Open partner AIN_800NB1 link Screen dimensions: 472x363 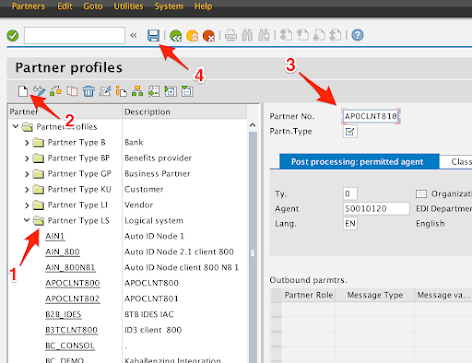(x=70, y=267)
